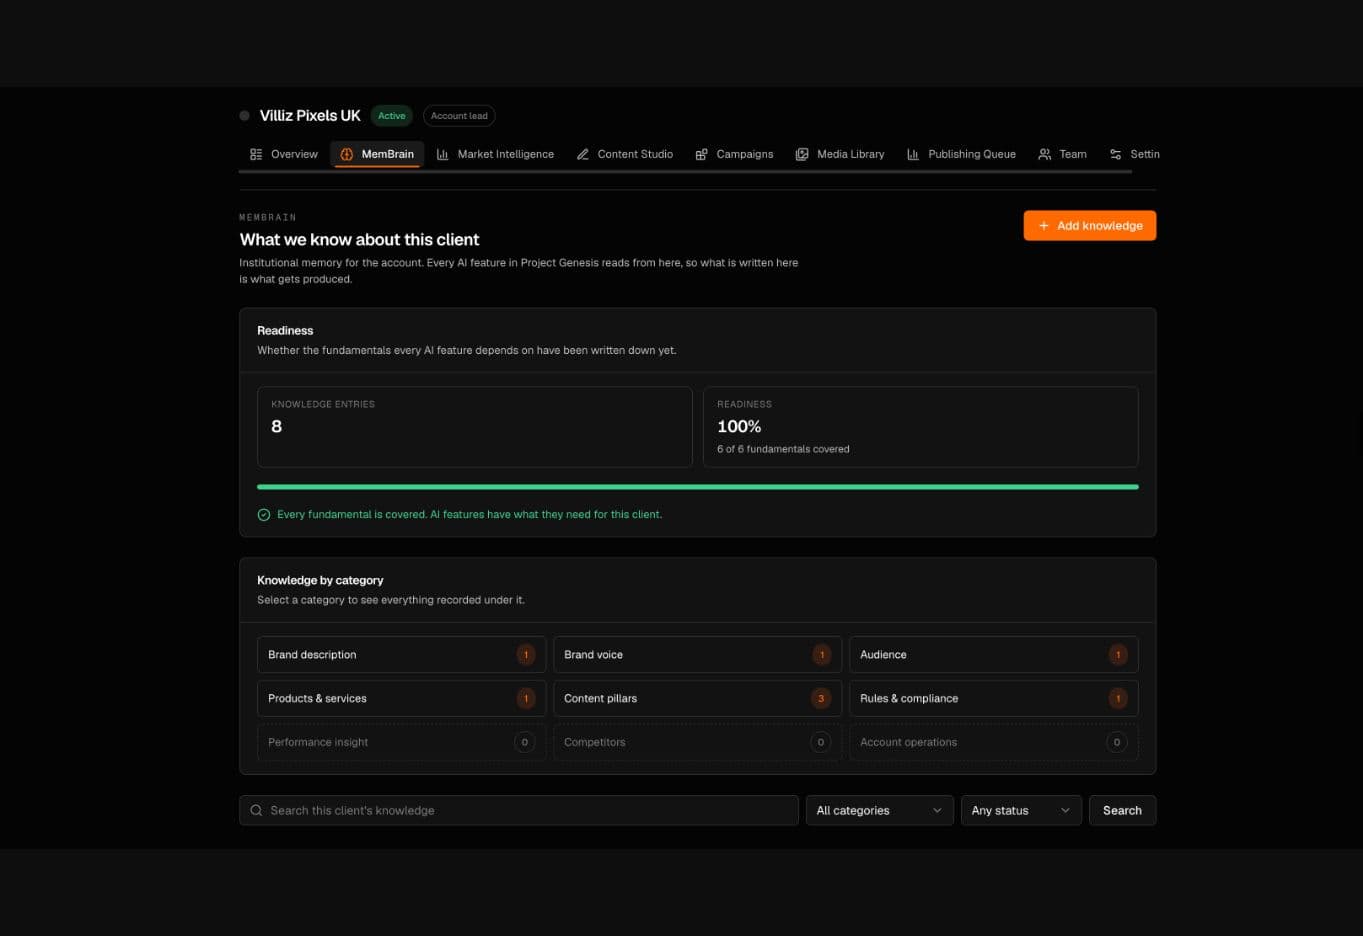Click the Add knowledge button

[x=1090, y=226]
